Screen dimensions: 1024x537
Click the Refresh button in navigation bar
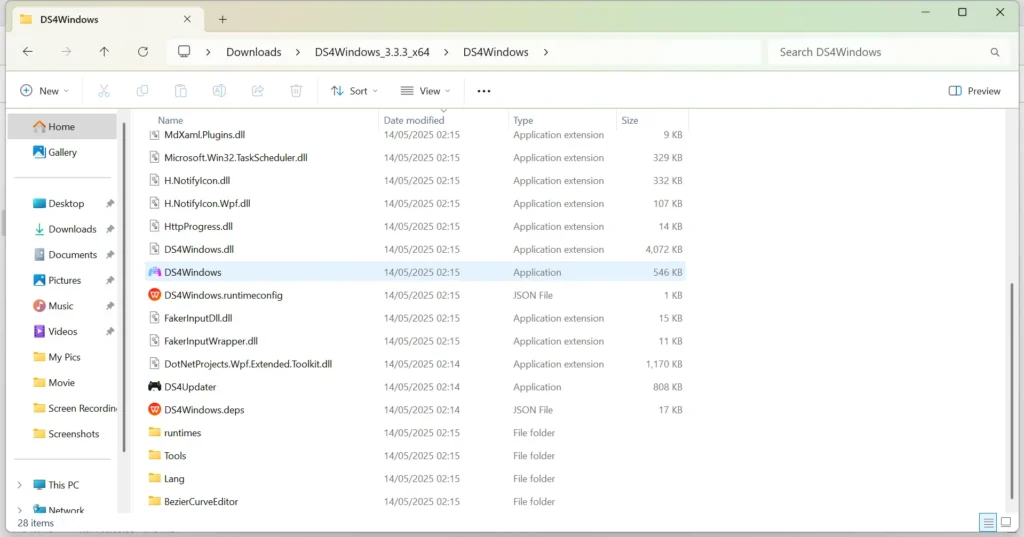[143, 52]
